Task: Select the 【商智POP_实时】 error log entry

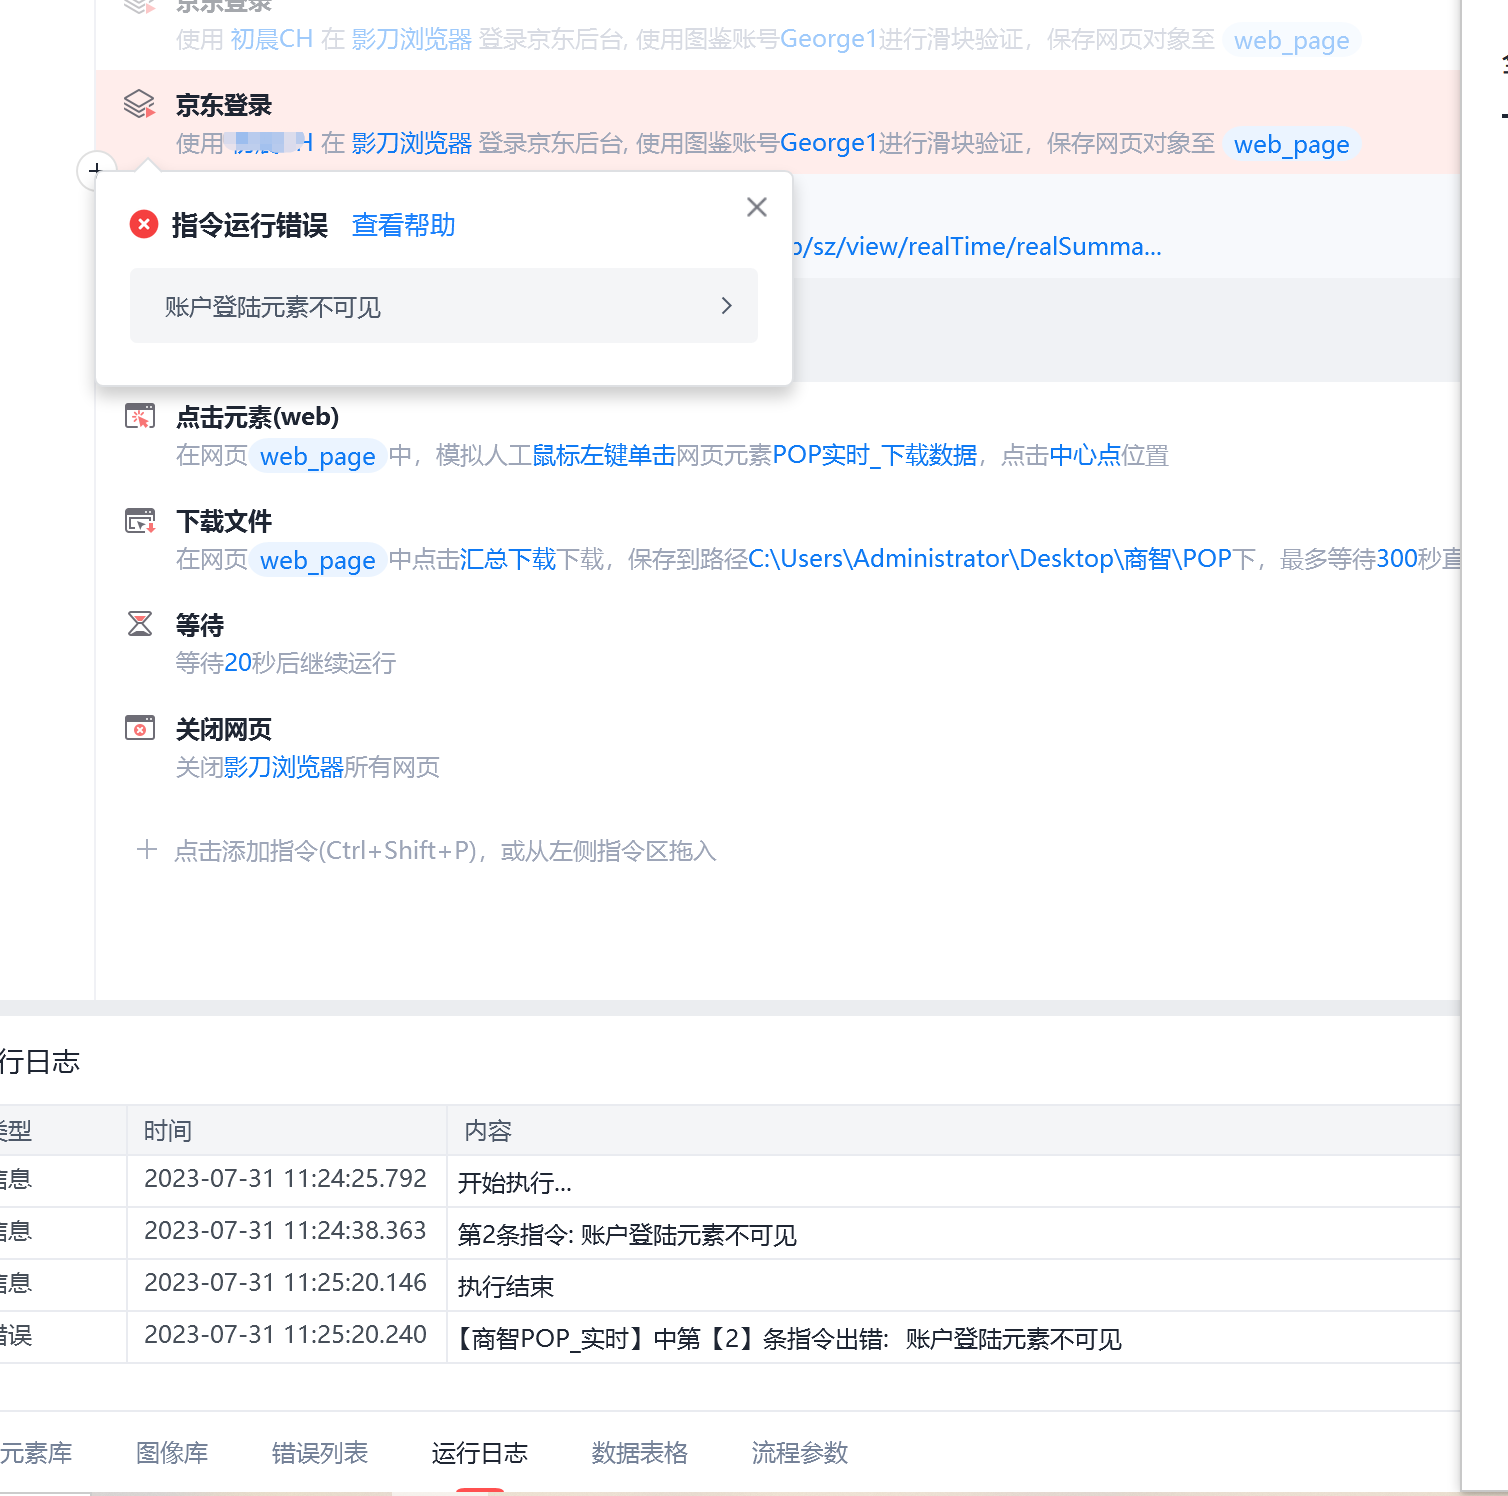Action: (x=790, y=1339)
